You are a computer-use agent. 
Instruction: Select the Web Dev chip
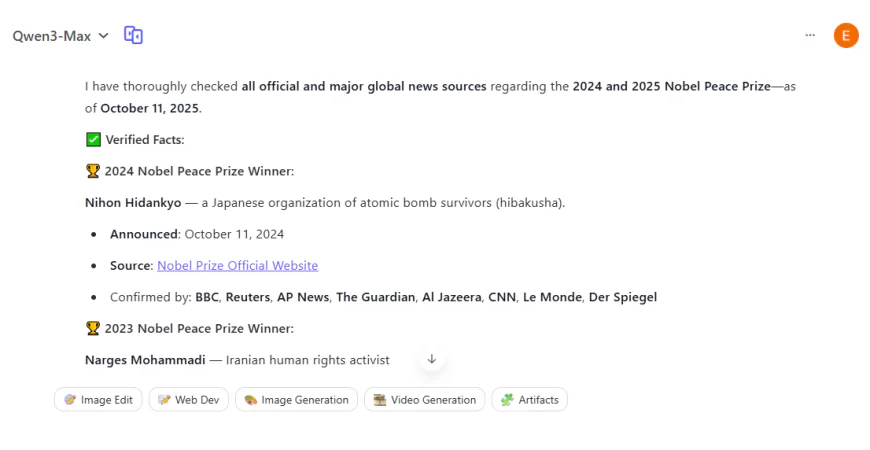pos(189,400)
